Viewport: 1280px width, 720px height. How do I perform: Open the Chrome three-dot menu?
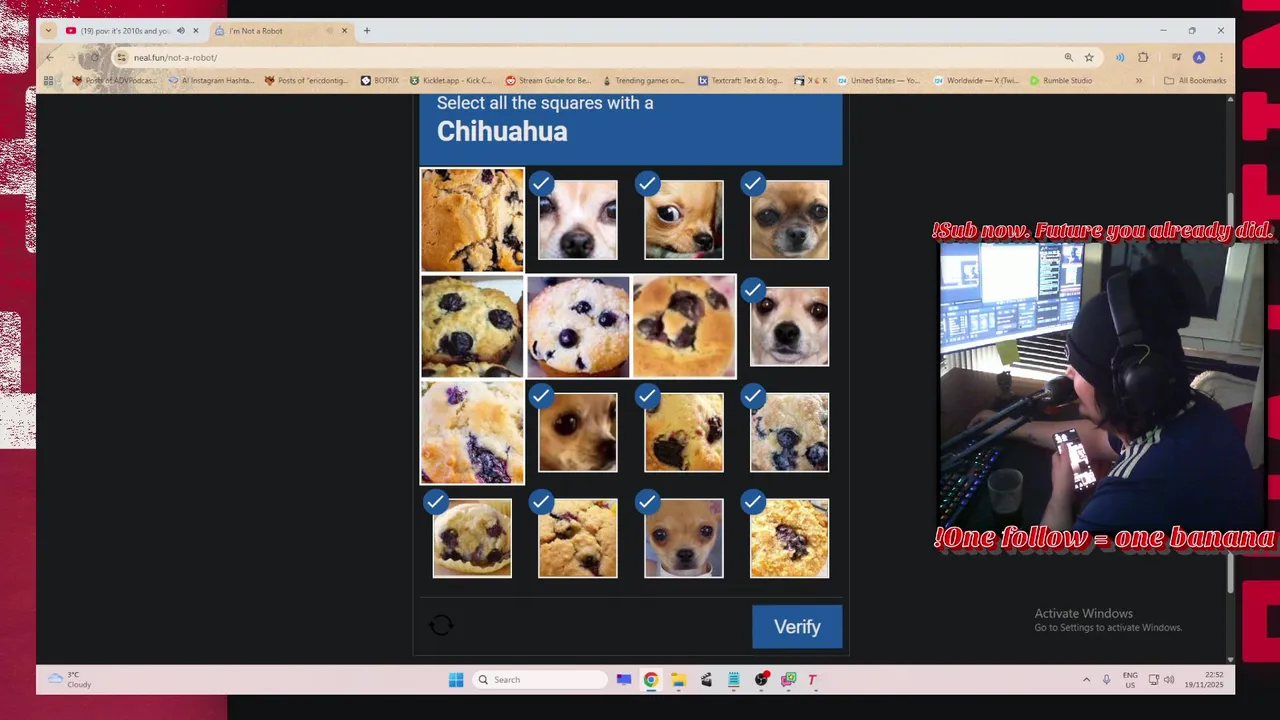[x=1220, y=57]
